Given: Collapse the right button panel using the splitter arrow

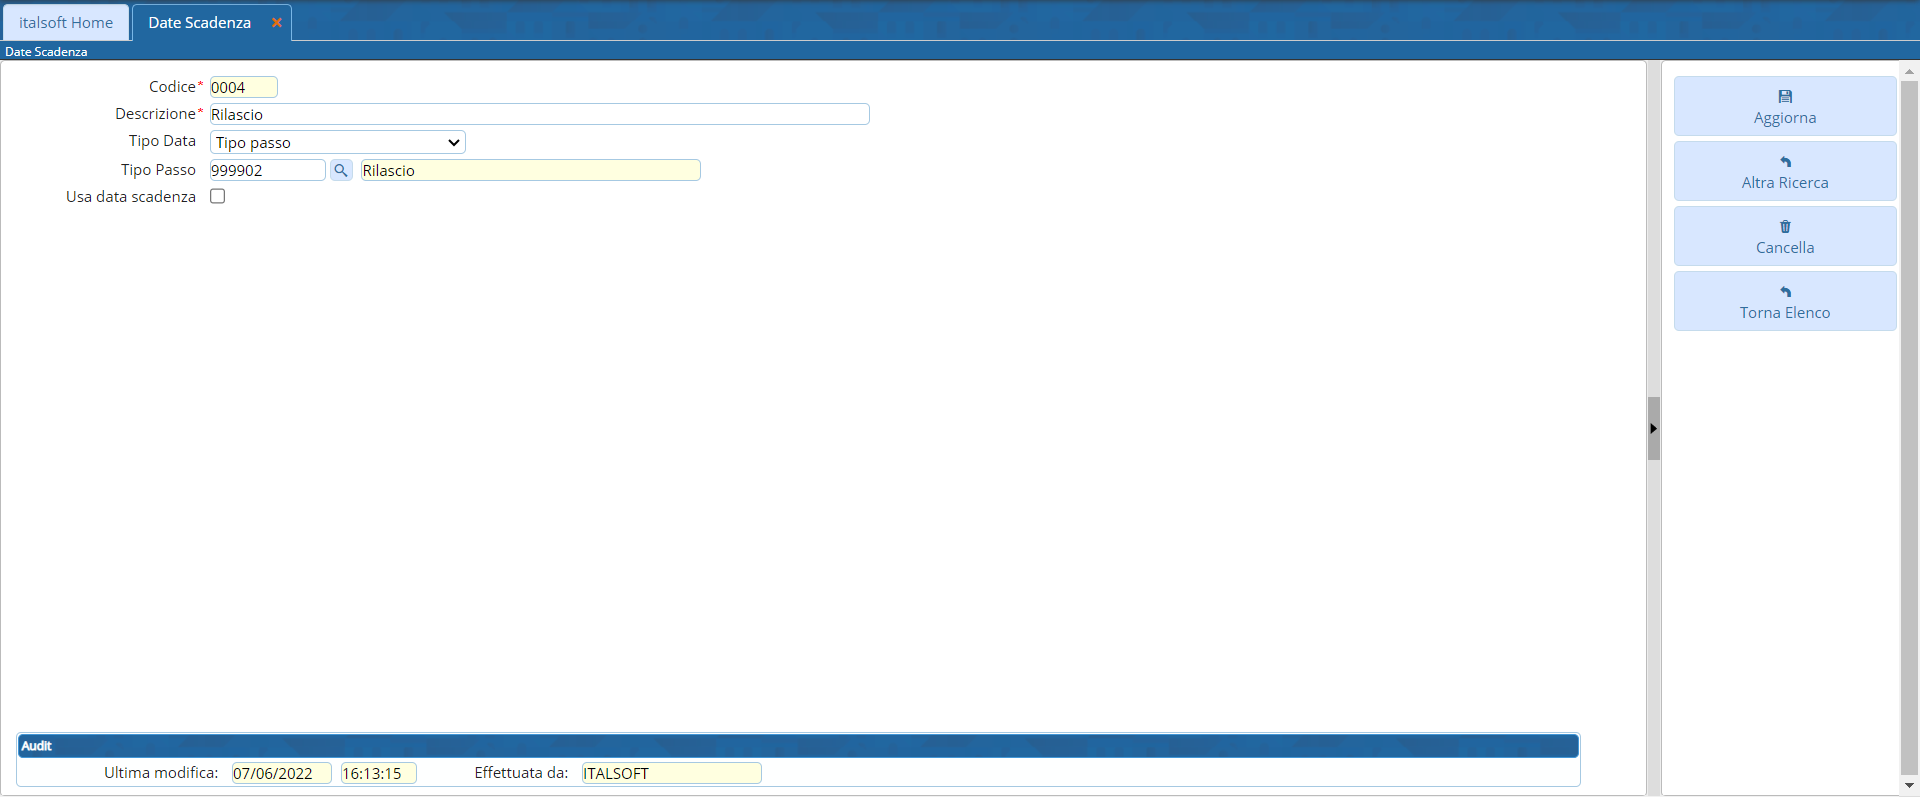Looking at the screenshot, I should [x=1653, y=428].
